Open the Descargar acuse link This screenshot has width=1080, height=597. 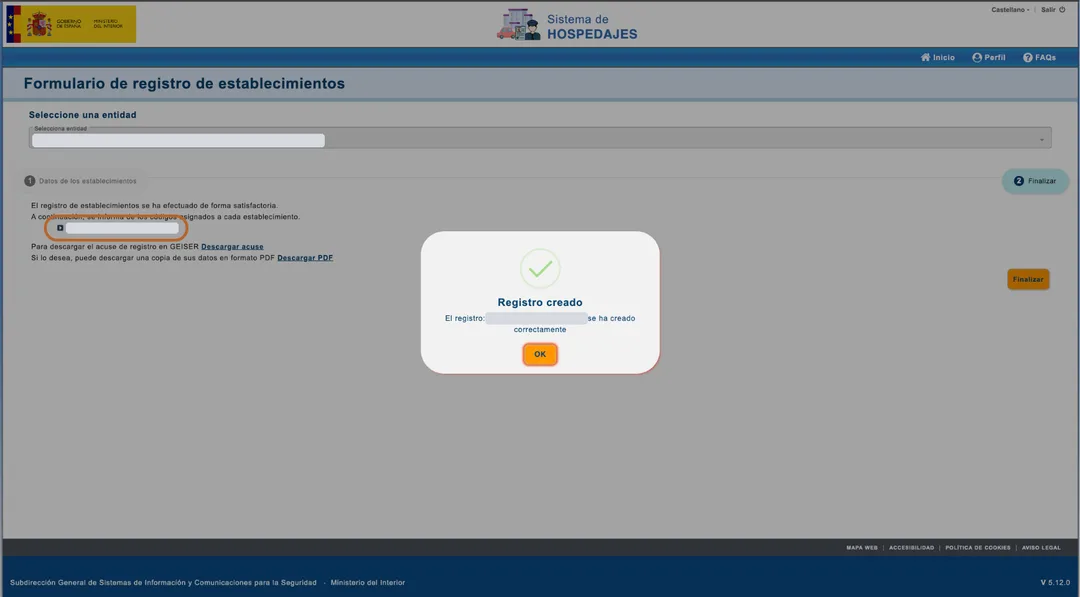pos(232,247)
